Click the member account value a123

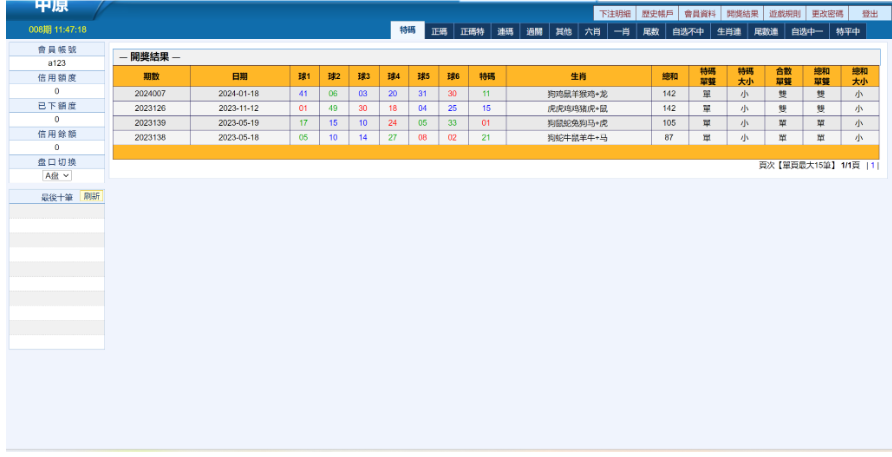[57, 63]
